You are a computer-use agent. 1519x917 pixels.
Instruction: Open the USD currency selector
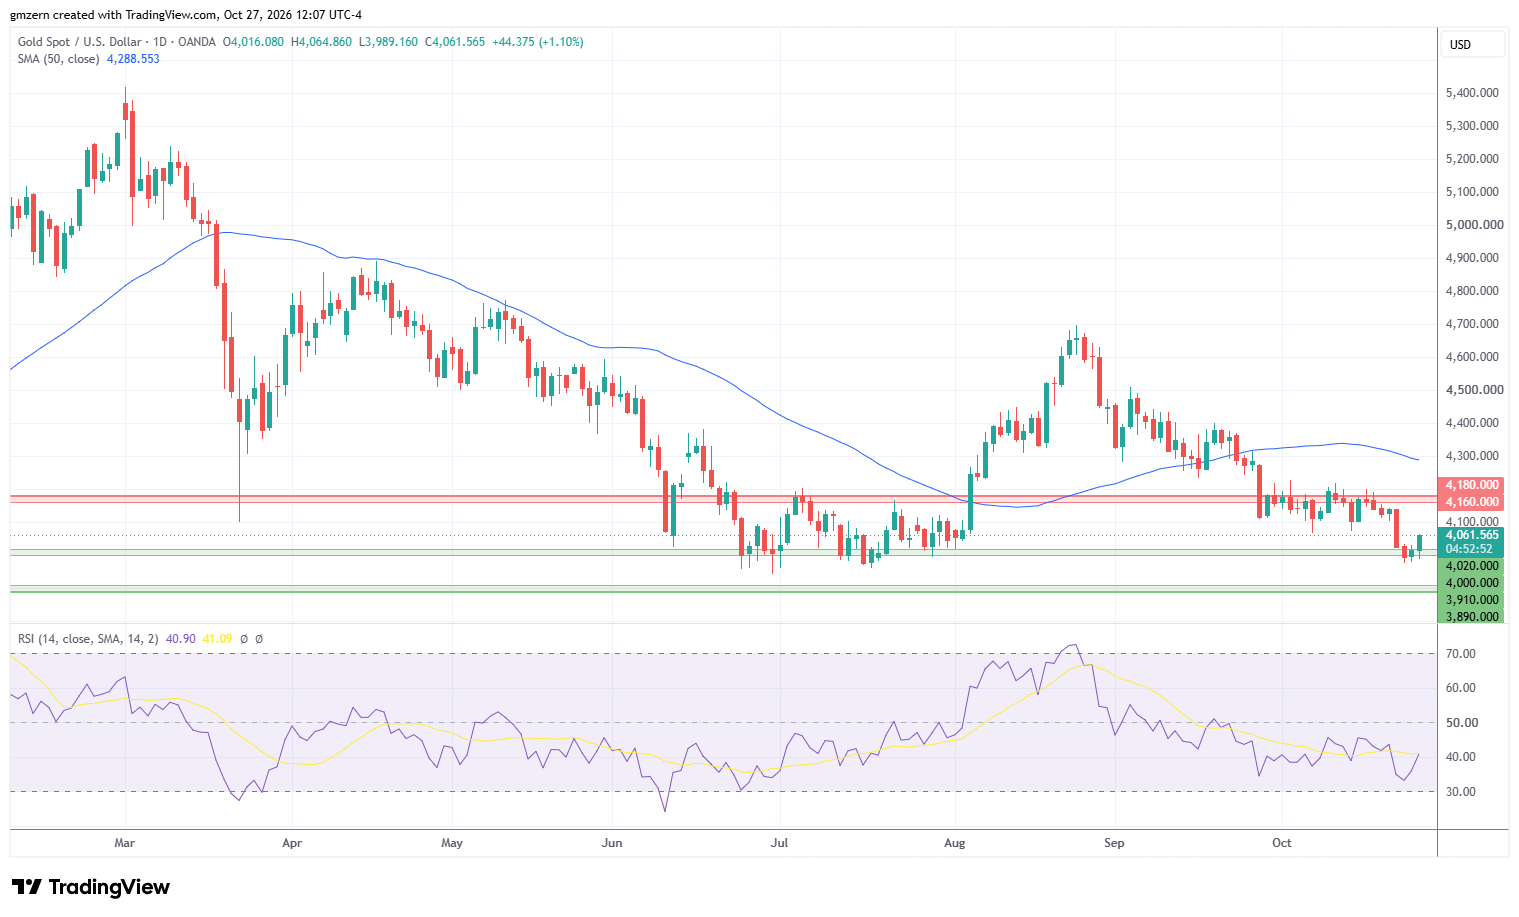click(x=1472, y=44)
